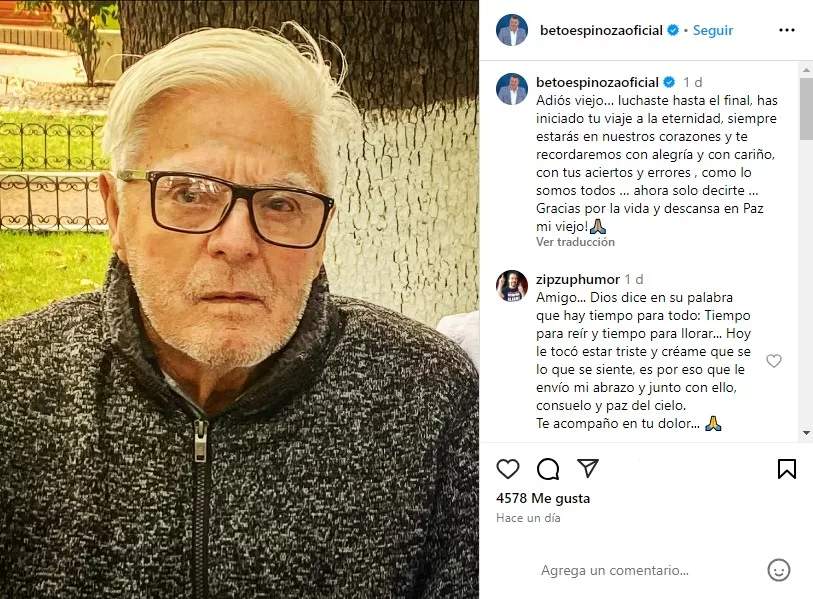Save post with bookmark icon
The image size is (813, 599).
pos(787,469)
